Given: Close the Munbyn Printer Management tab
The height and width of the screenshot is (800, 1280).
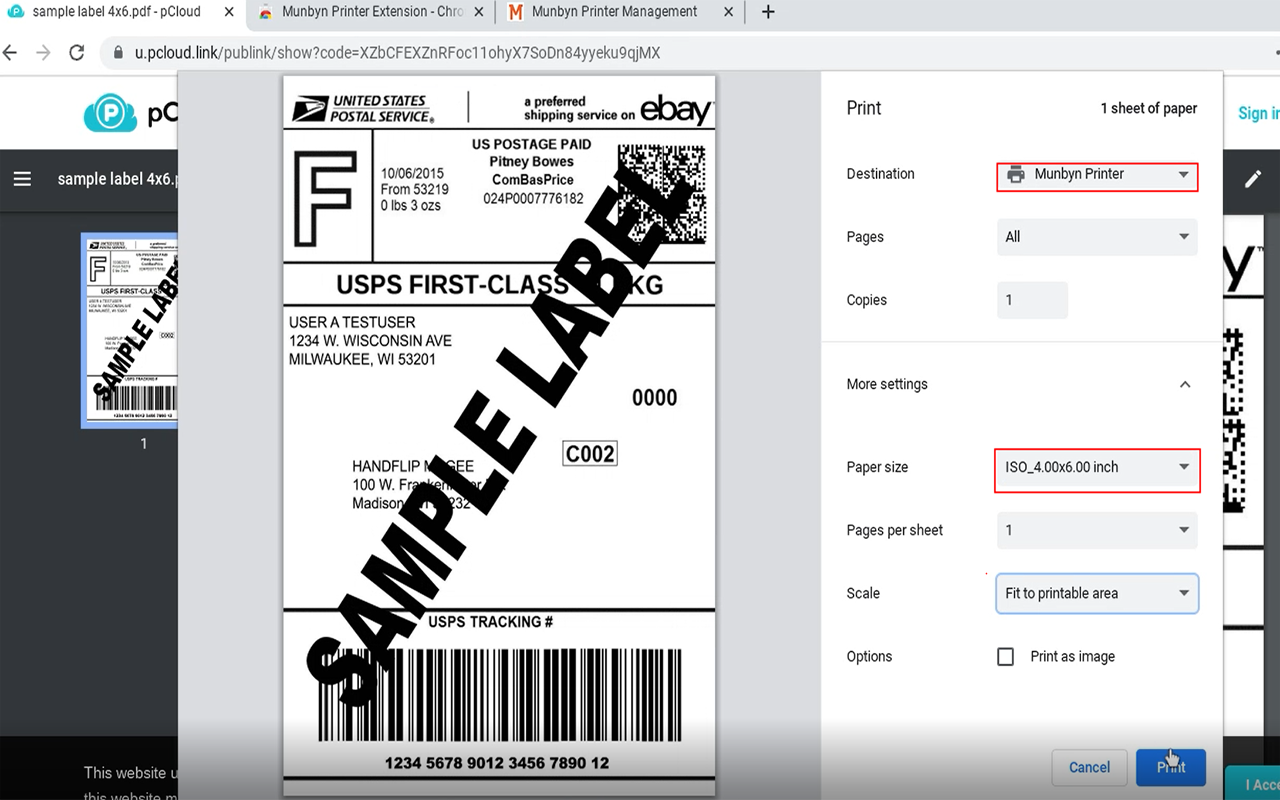Looking at the screenshot, I should point(727,12).
